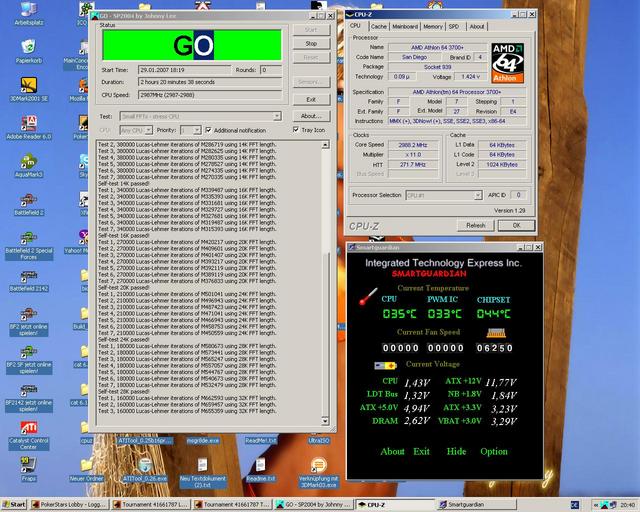Select the Adobe Reader 6.0 desktop icon
The height and width of the screenshot is (512, 640).
click(29, 127)
